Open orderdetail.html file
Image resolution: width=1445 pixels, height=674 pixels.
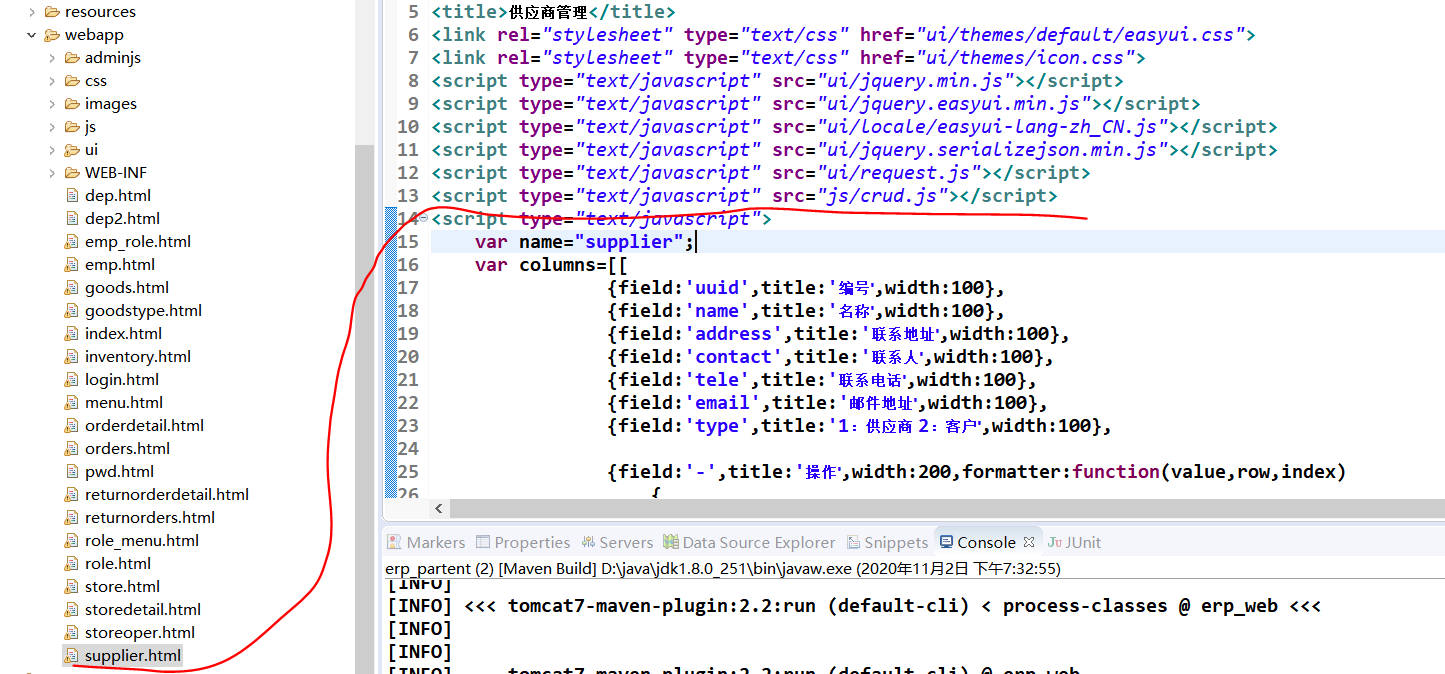click(144, 426)
